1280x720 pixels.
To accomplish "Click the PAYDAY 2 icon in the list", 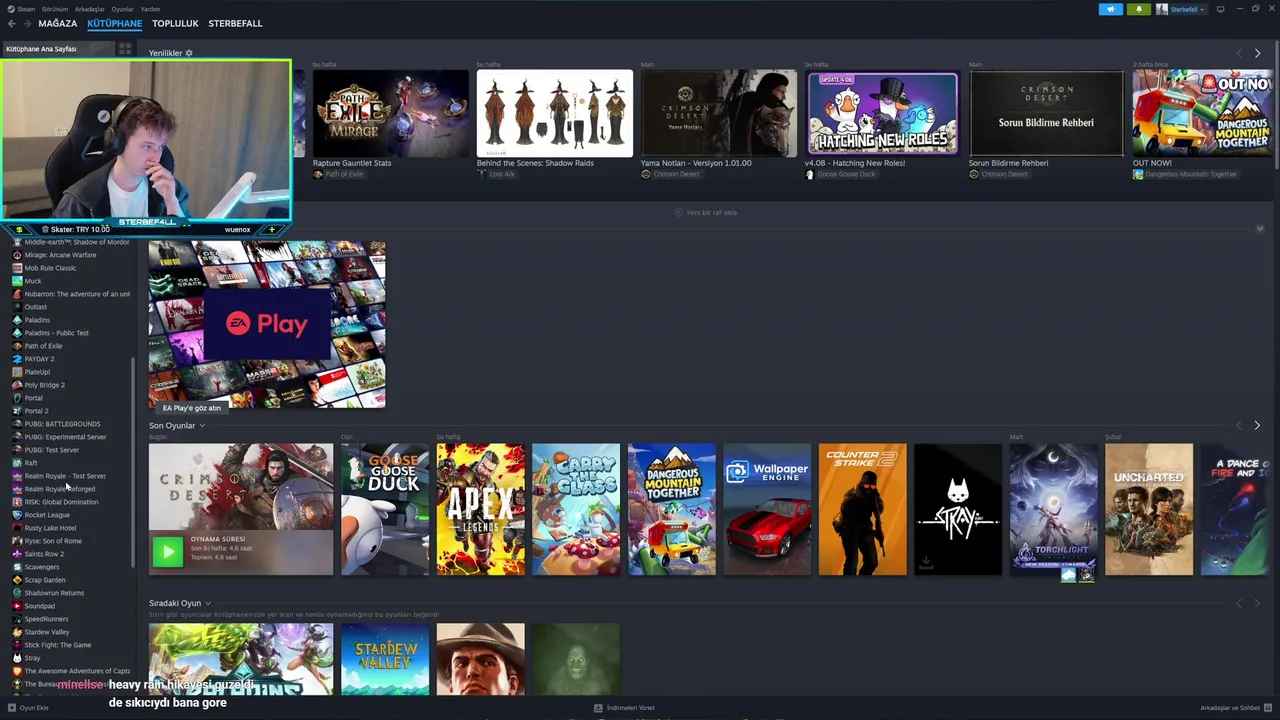I will click(17, 359).
